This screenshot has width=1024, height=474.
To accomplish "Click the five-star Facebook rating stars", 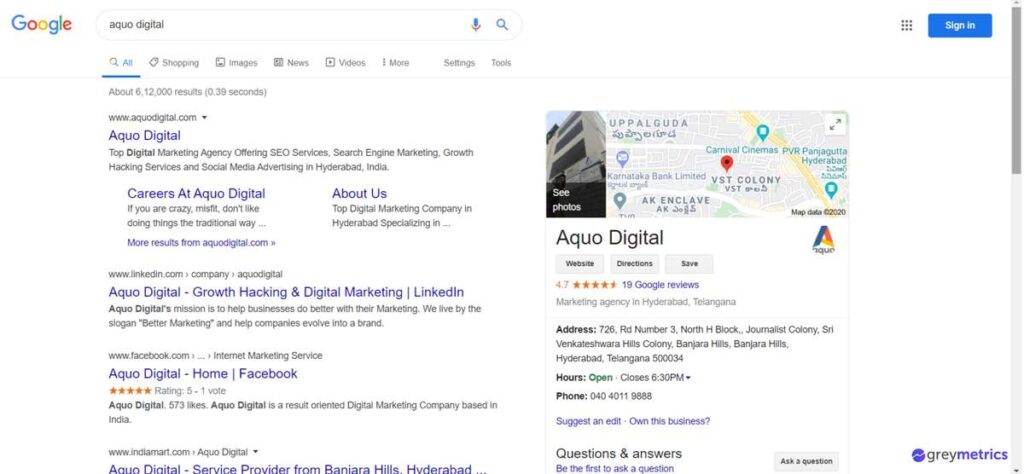I will tap(130, 390).
